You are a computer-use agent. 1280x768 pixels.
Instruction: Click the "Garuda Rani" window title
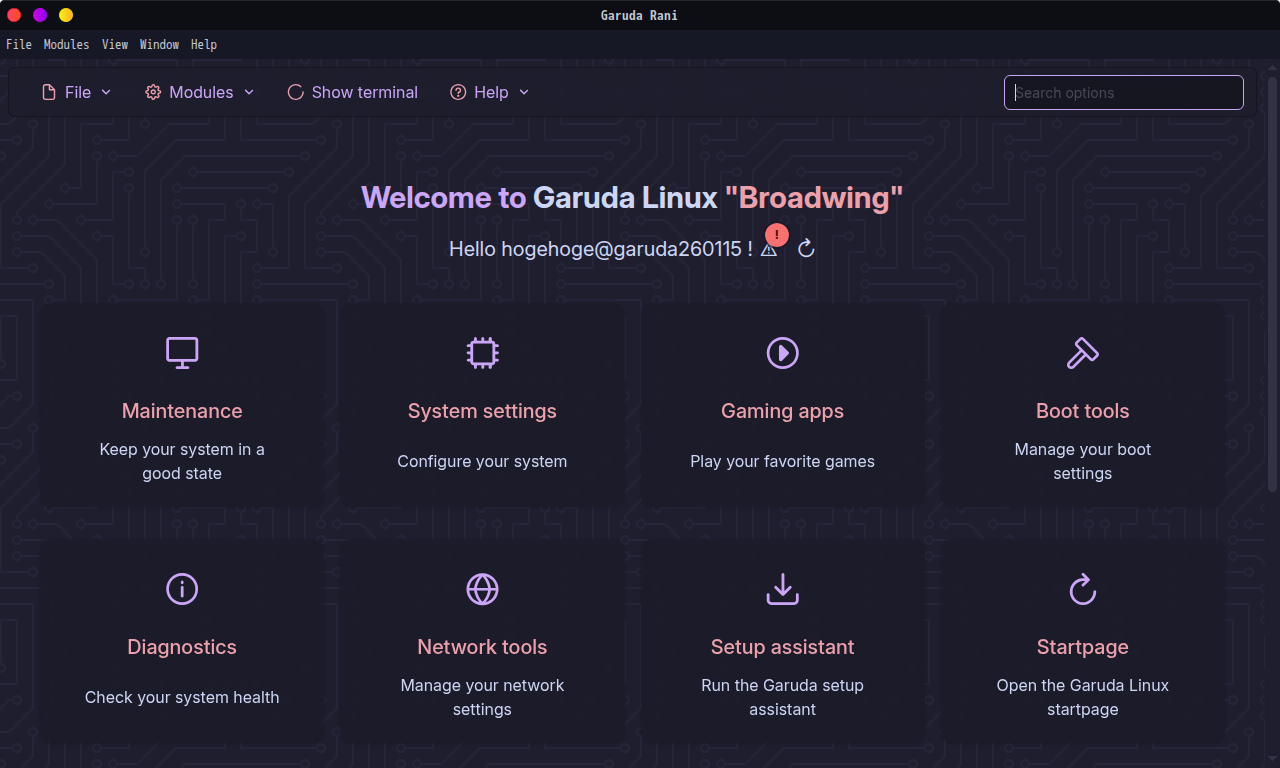[639, 15]
